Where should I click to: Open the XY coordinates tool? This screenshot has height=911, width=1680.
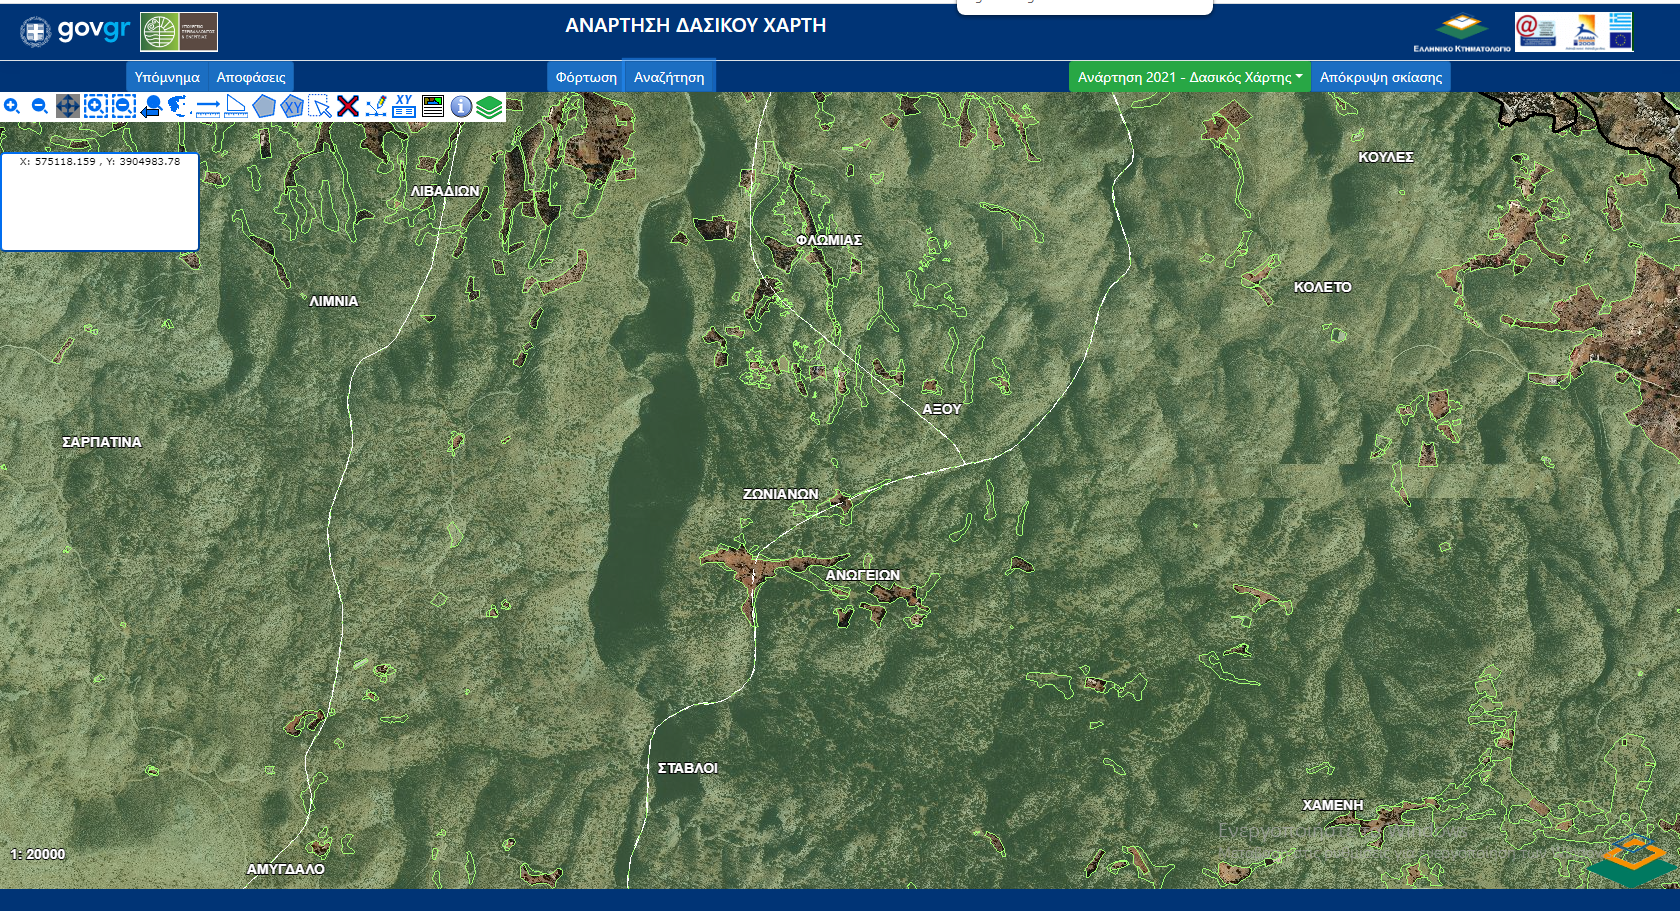[x=404, y=106]
